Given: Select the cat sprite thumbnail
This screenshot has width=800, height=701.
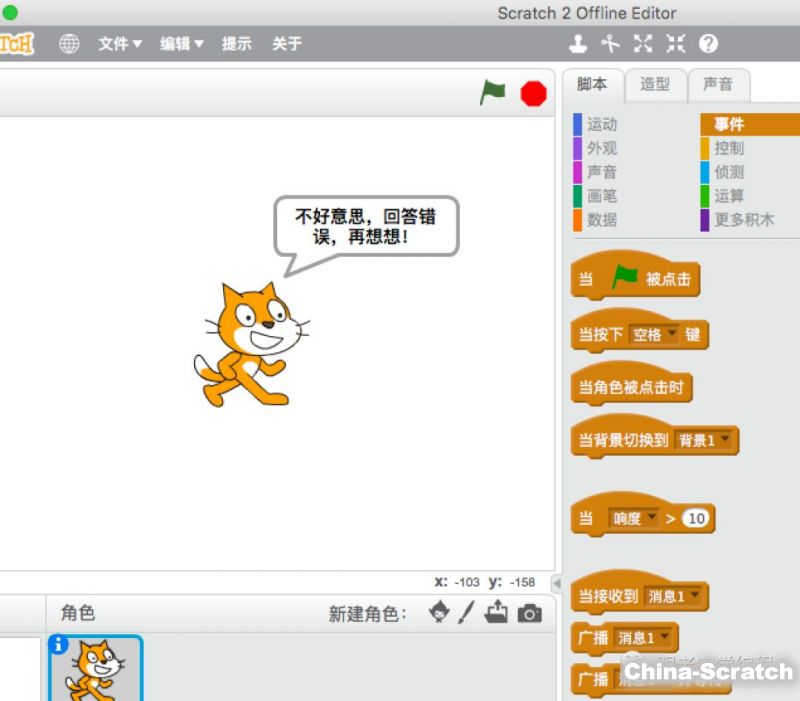Looking at the screenshot, I should pos(96,669).
